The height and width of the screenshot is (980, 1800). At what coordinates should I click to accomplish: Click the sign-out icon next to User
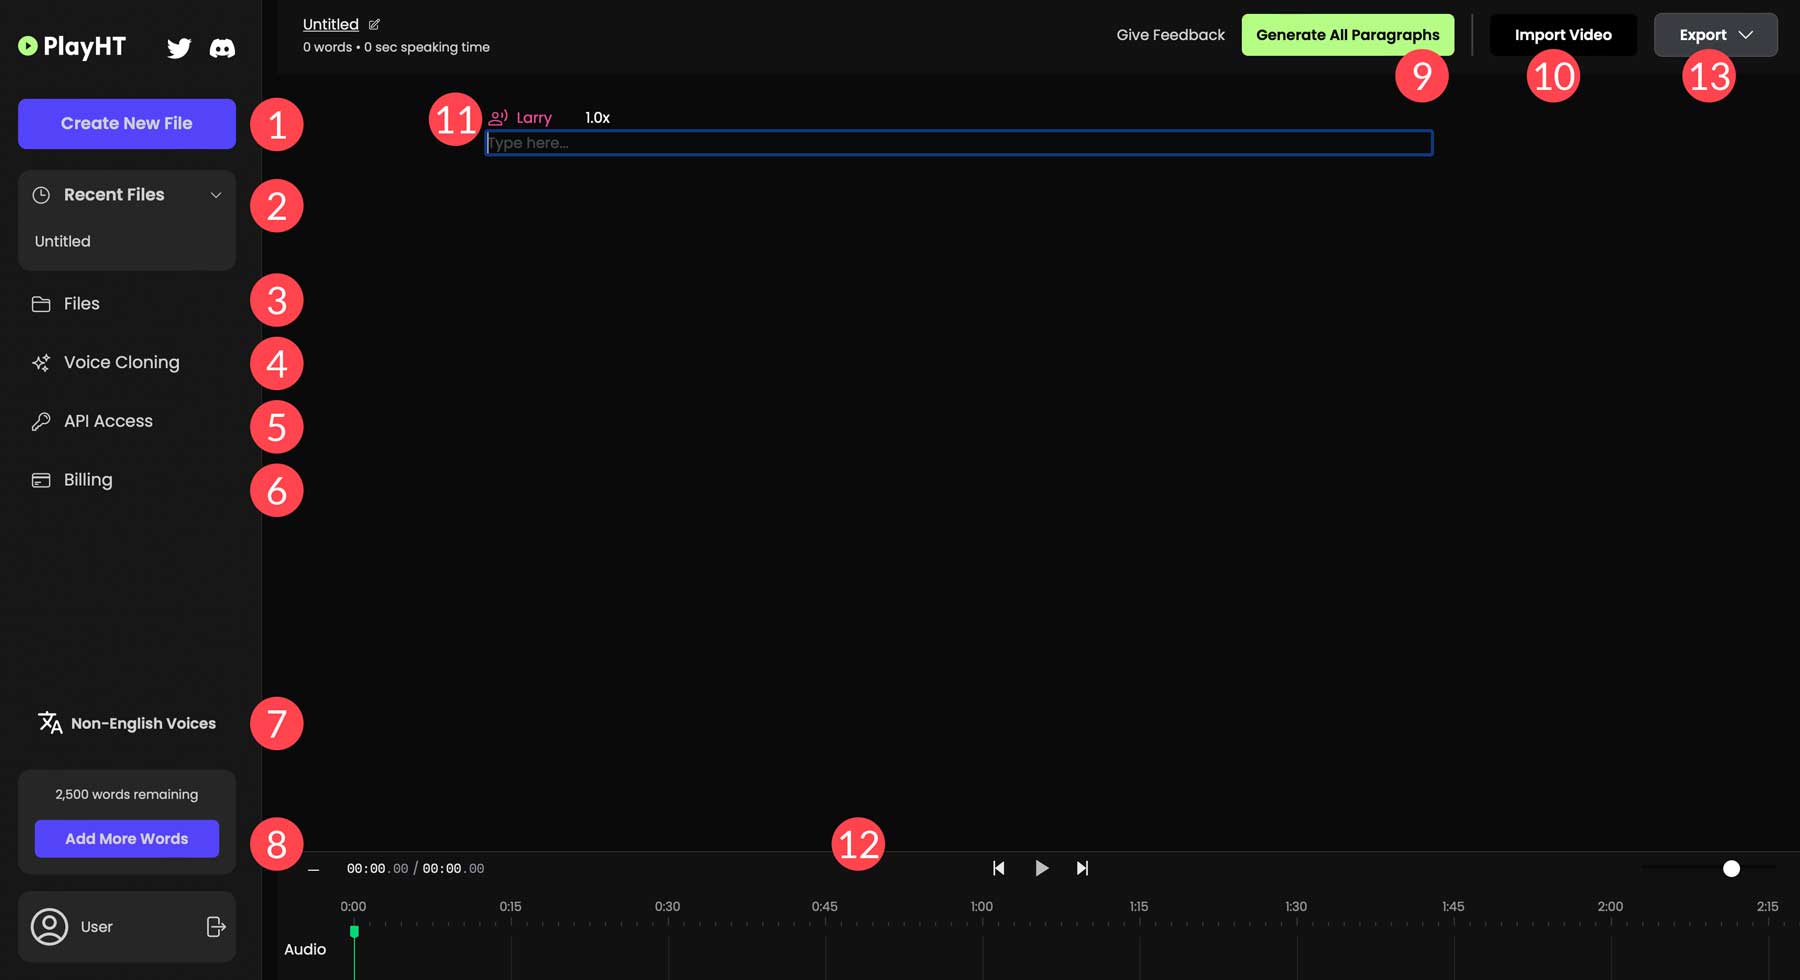click(x=216, y=927)
